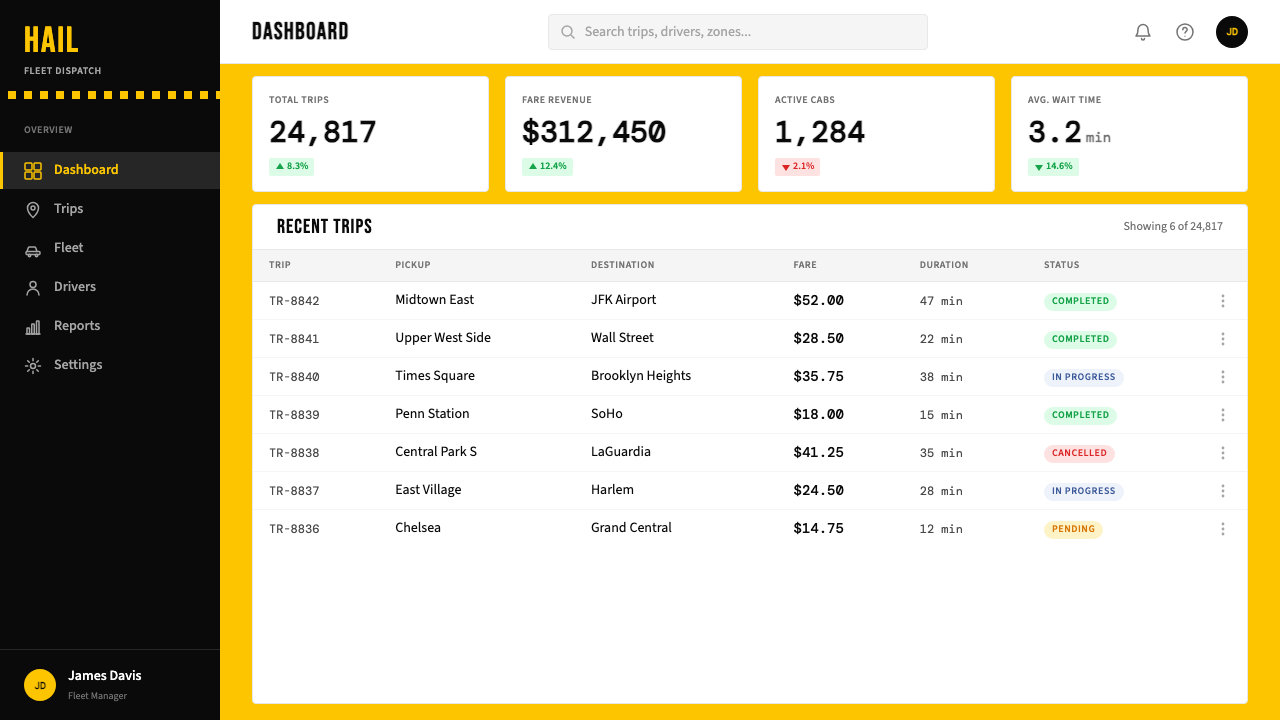
Task: Click trip ID TR-8838
Action: 294,453
